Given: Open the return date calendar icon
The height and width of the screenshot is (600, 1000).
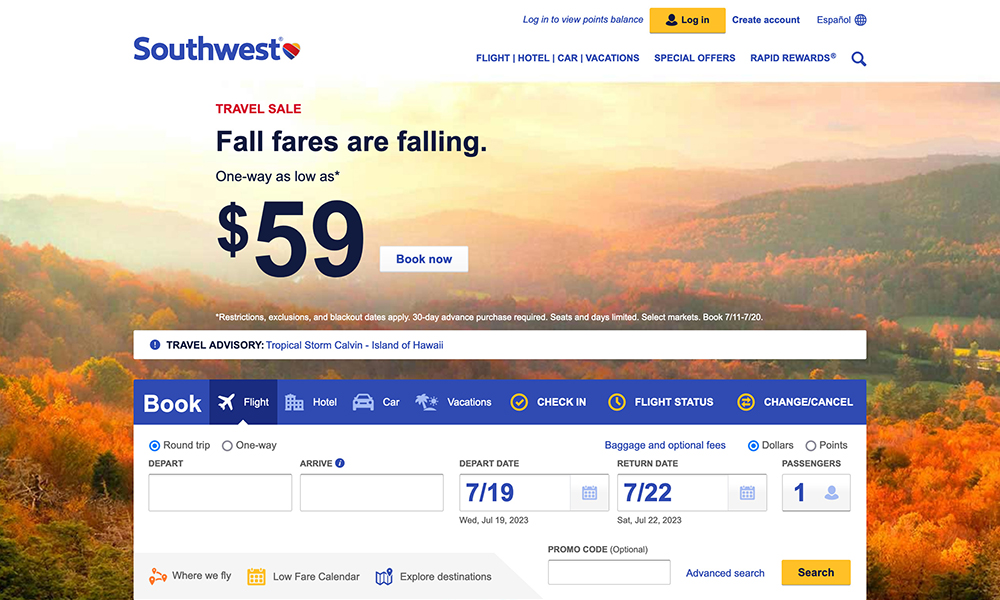Looking at the screenshot, I should [x=747, y=493].
